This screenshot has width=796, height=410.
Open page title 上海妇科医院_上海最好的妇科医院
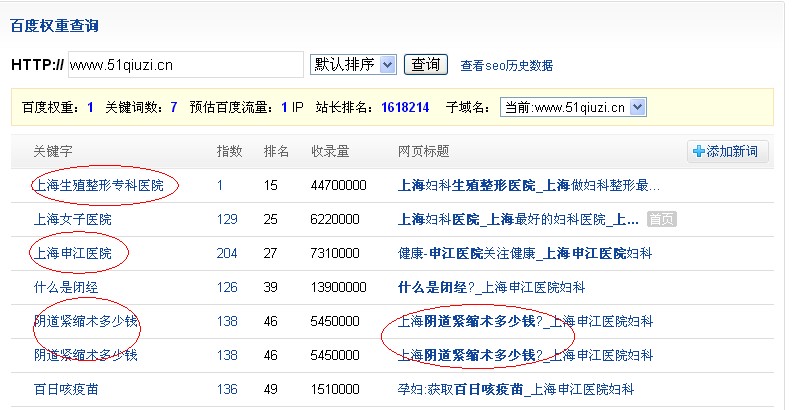pyautogui.click(x=518, y=219)
